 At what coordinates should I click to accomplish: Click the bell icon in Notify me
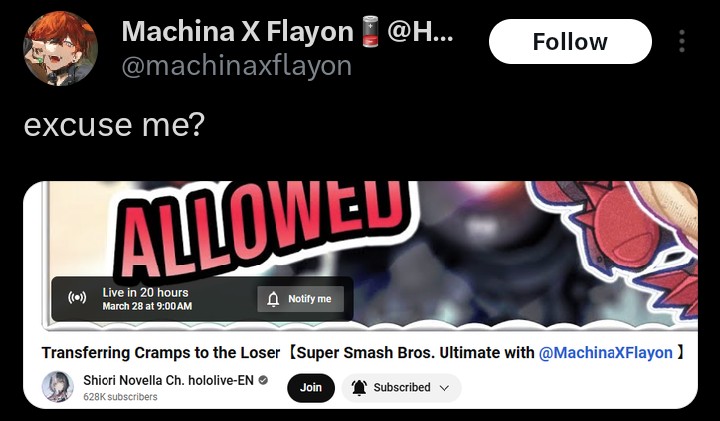tap(273, 299)
